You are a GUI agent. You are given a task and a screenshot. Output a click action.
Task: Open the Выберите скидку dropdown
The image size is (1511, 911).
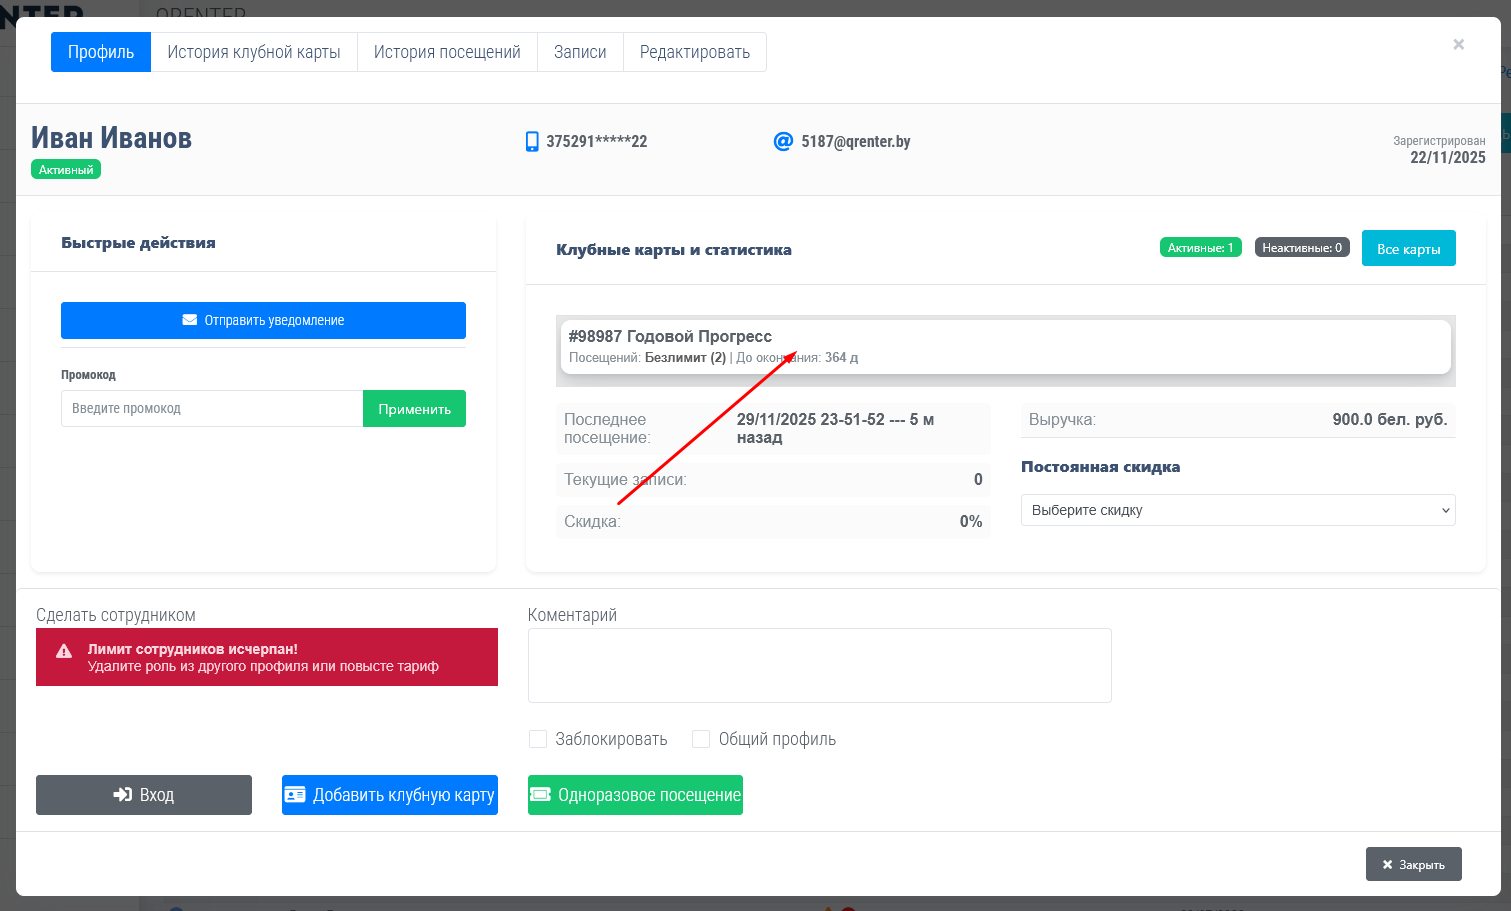point(1237,510)
